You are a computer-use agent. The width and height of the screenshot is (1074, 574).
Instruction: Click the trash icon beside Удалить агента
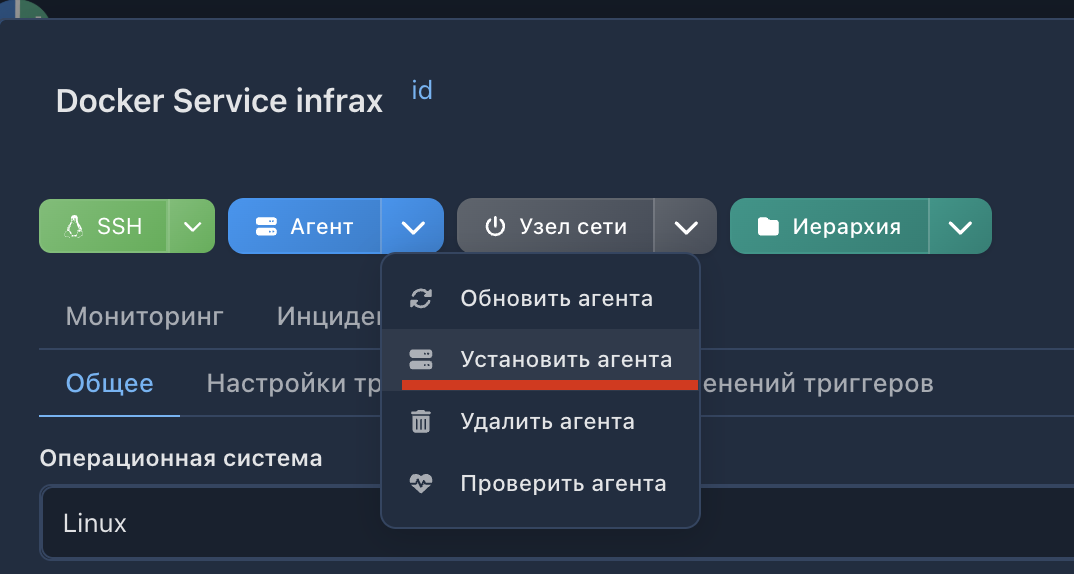coord(421,422)
